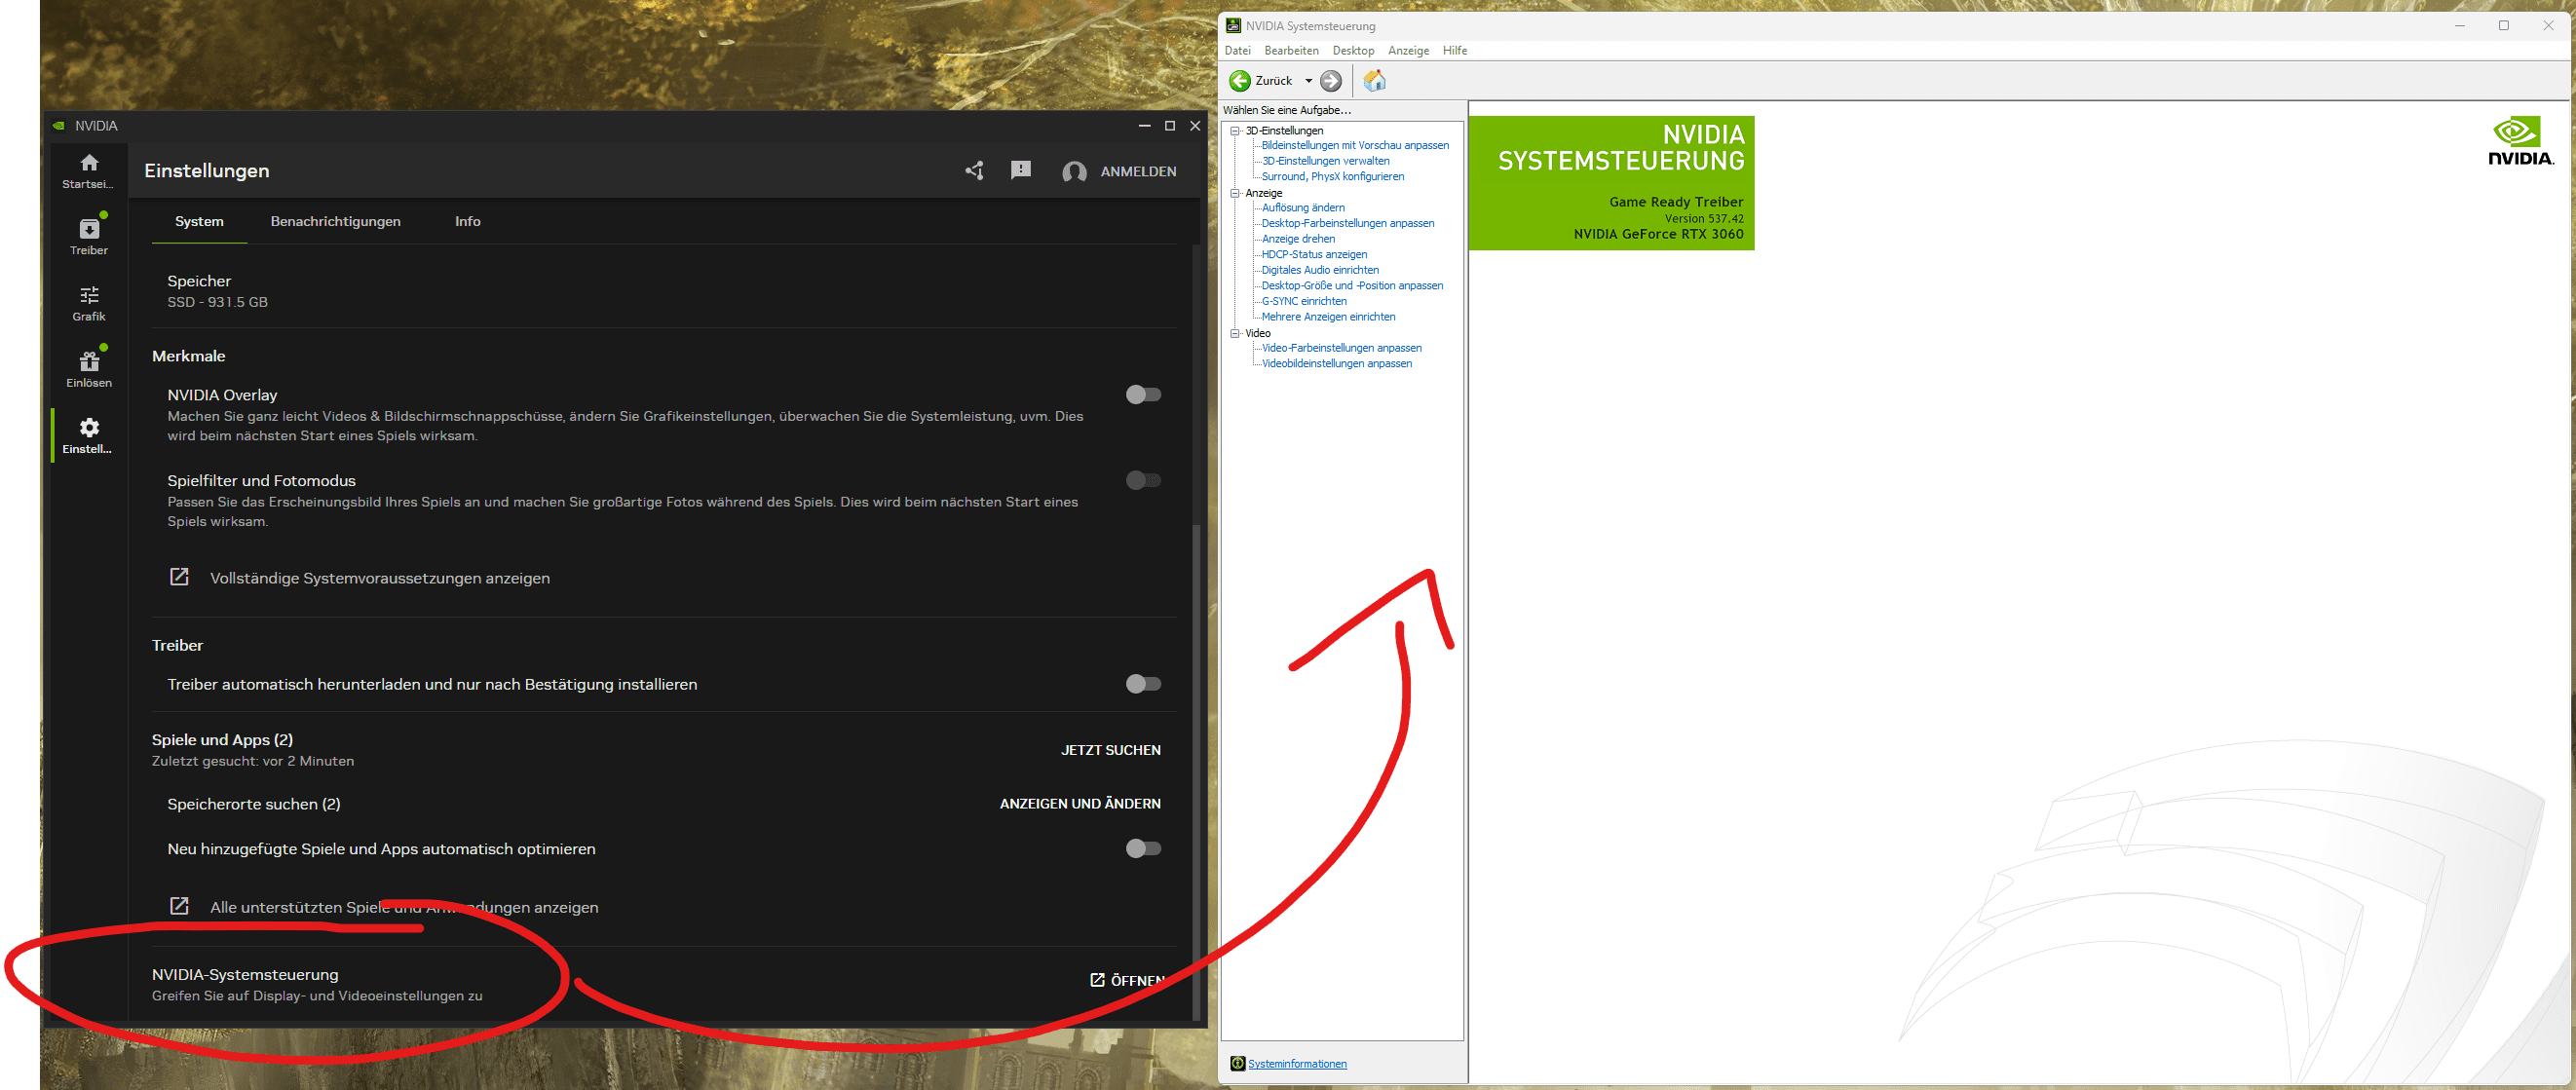Image resolution: width=2576 pixels, height=1090 pixels.
Task: Open Alle unterstützten Spiele anzeigen link
Action: point(404,907)
